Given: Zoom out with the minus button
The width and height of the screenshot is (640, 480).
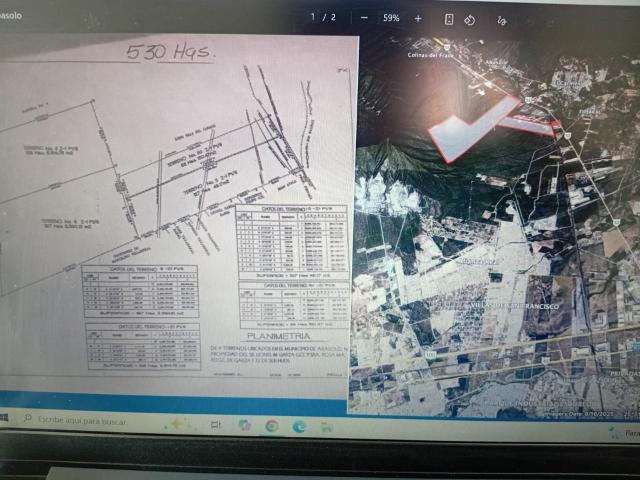Looking at the screenshot, I should pos(364,18).
